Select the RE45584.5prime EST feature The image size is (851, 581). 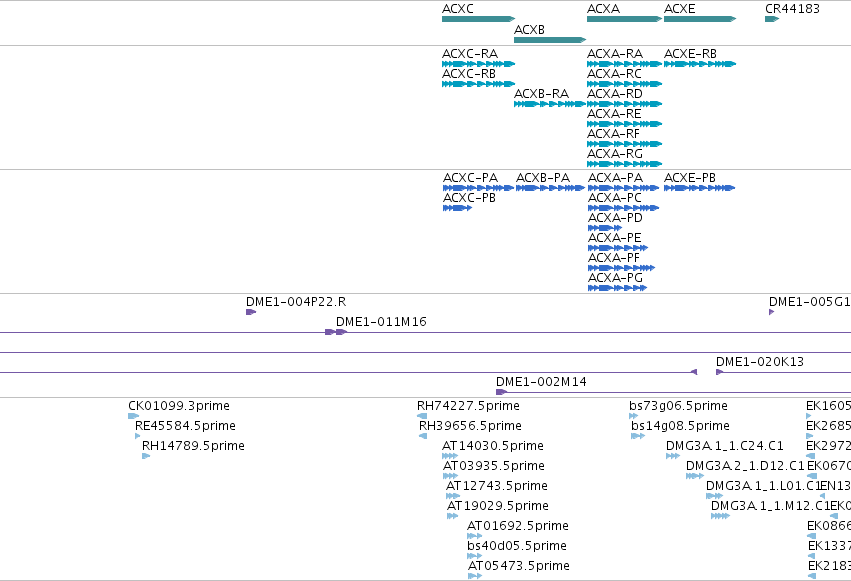click(137, 436)
